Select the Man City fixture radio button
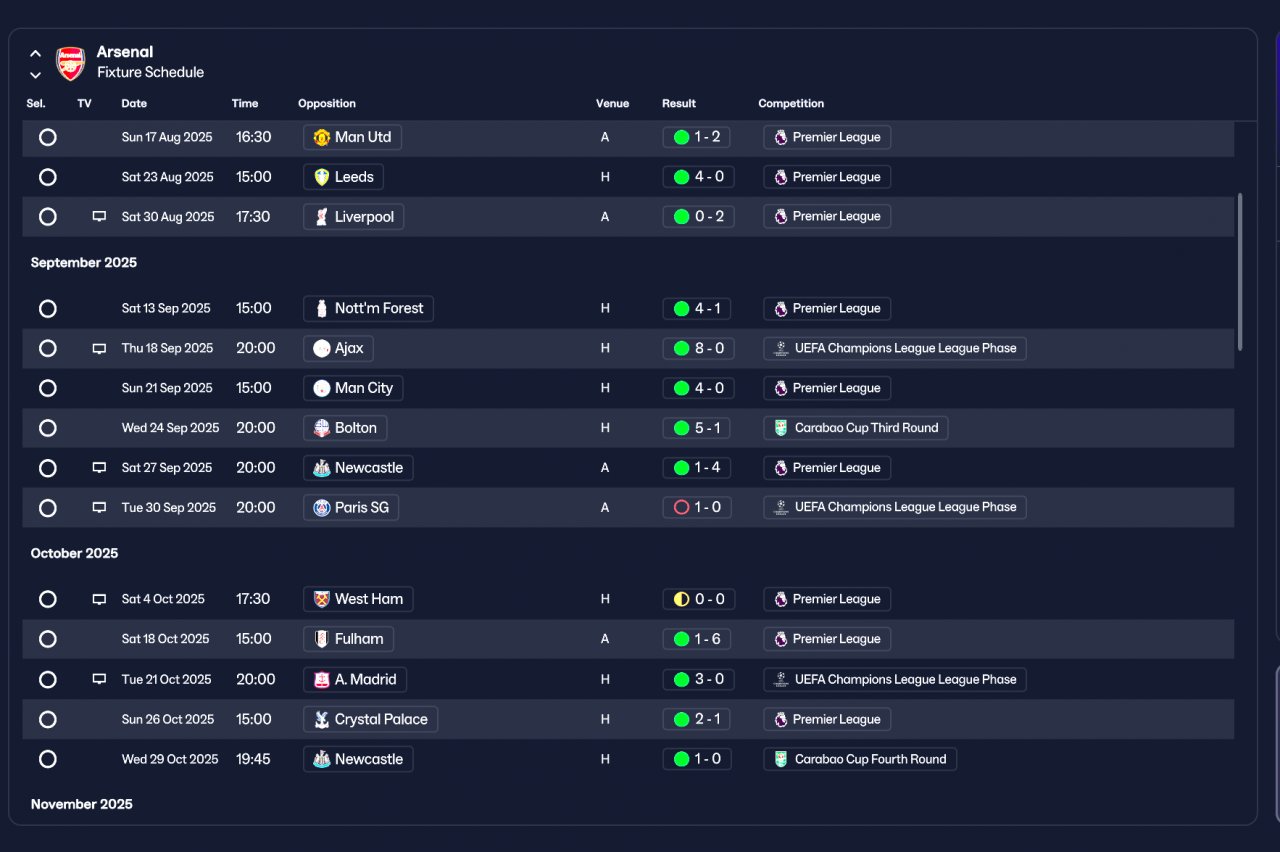This screenshot has width=1280, height=852. click(x=47, y=388)
